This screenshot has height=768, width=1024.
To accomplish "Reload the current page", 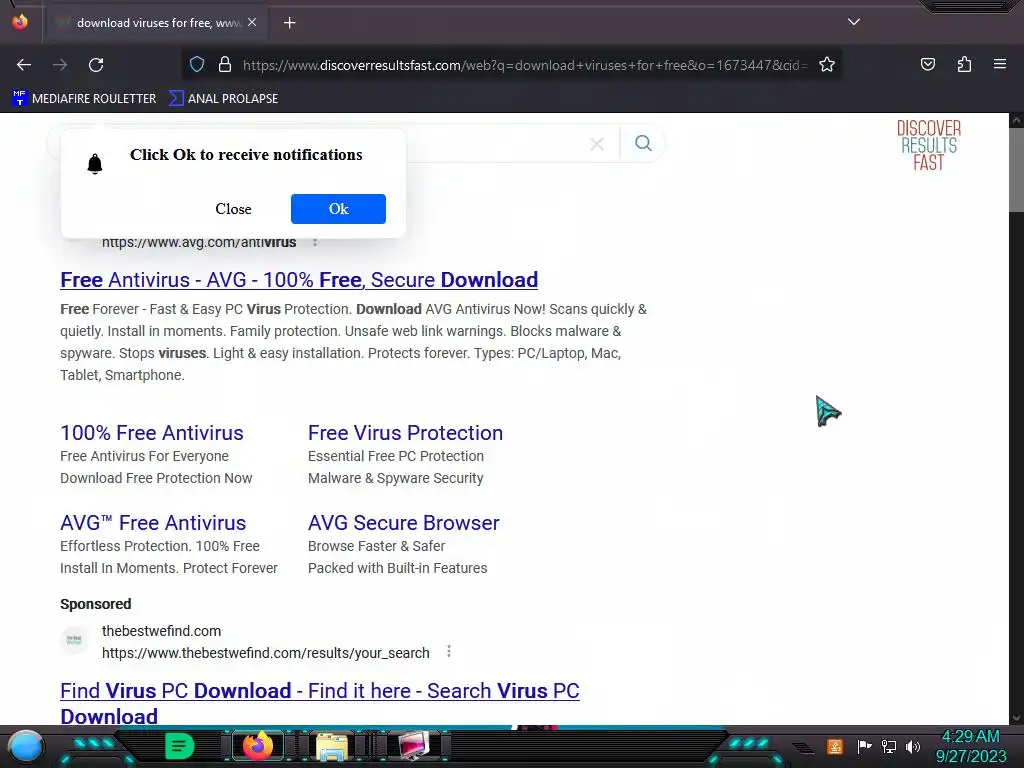I will [x=96, y=65].
